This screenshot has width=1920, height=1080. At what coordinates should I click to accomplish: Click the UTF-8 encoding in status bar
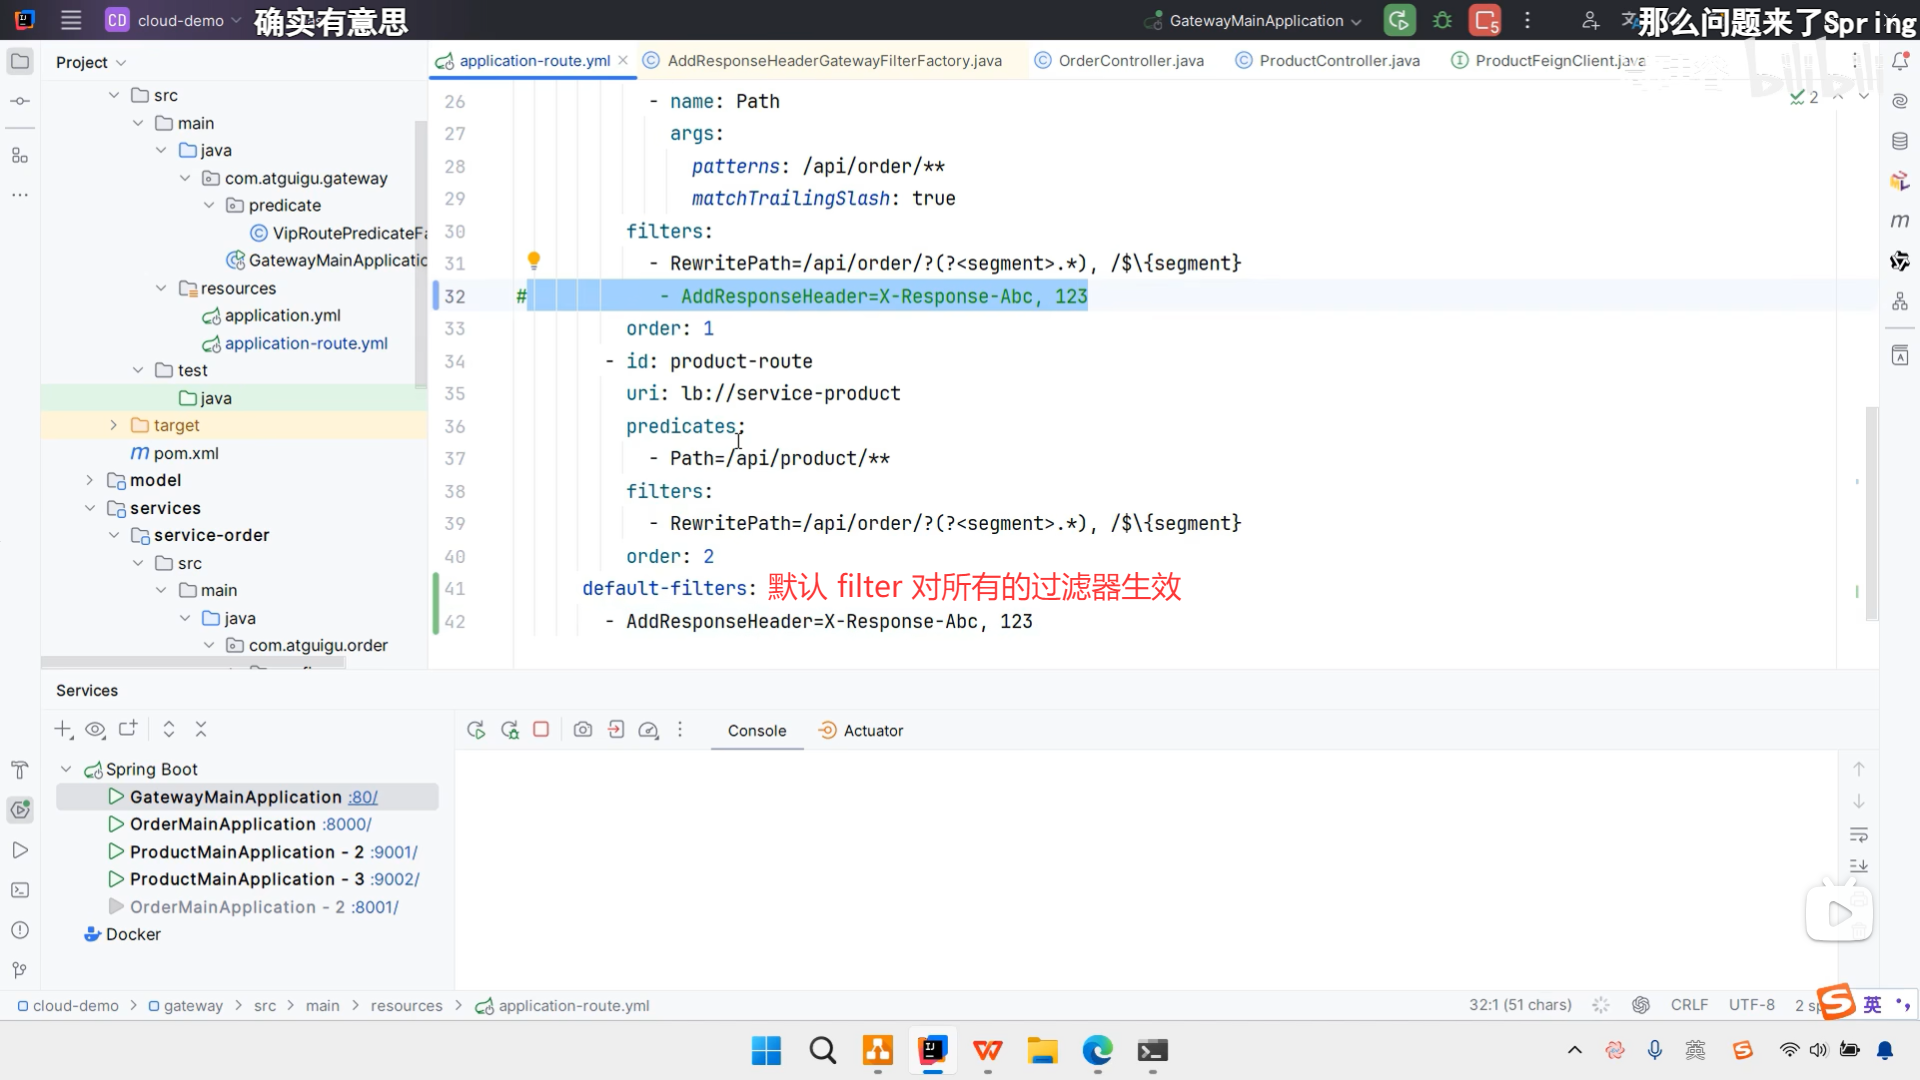(1751, 1005)
